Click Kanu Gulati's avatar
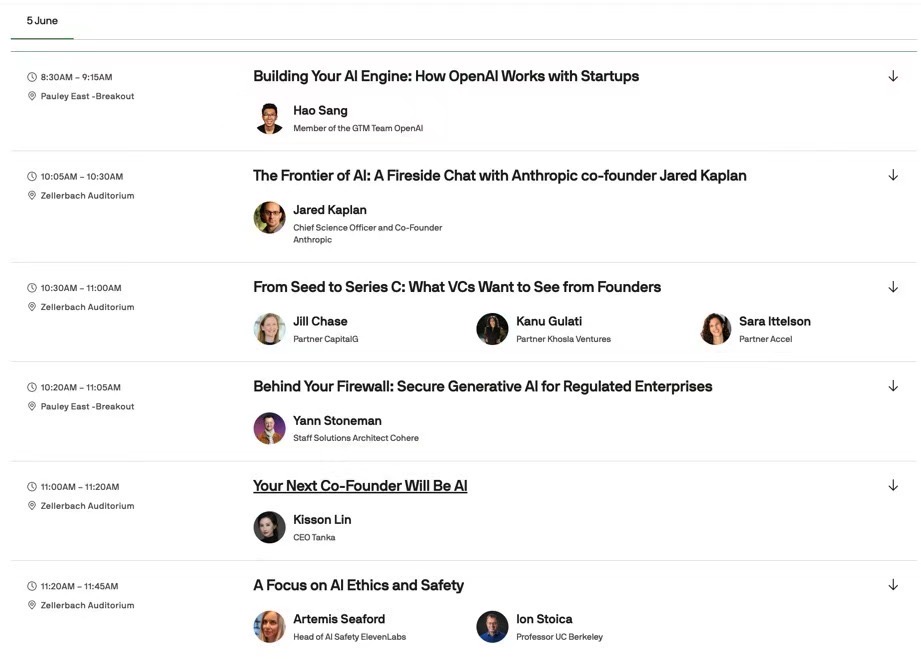This screenshot has width=921, height=659. pyautogui.click(x=492, y=329)
